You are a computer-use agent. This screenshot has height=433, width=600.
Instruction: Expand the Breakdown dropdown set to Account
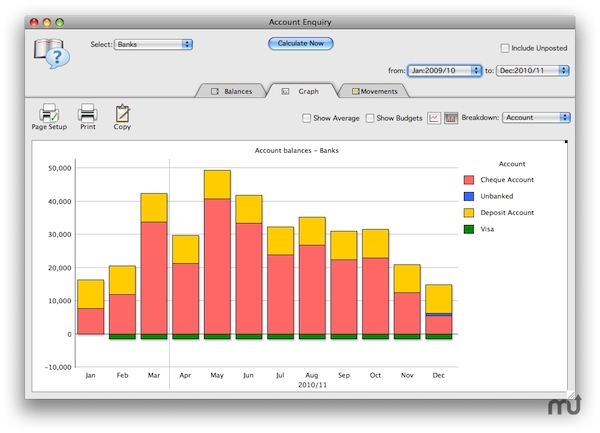[x=536, y=118]
